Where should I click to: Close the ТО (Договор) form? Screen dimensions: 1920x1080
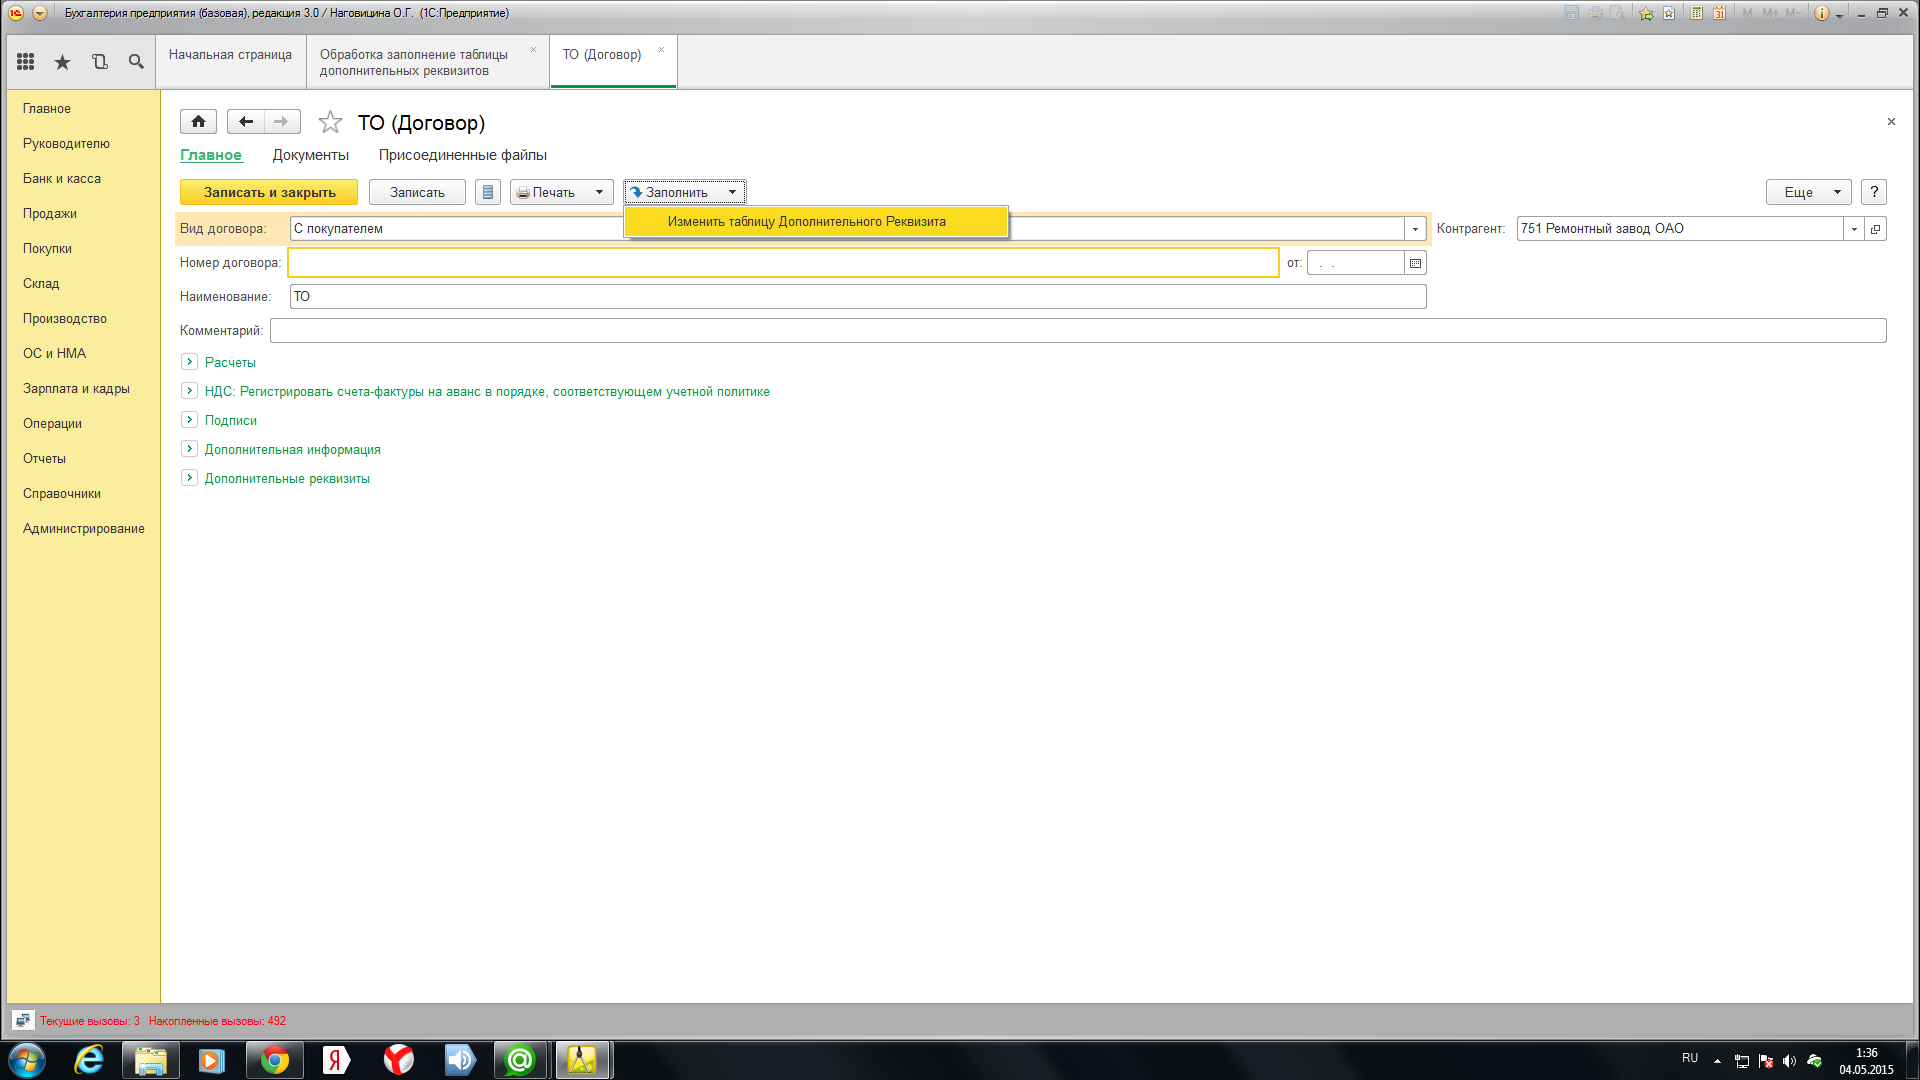[1891, 122]
